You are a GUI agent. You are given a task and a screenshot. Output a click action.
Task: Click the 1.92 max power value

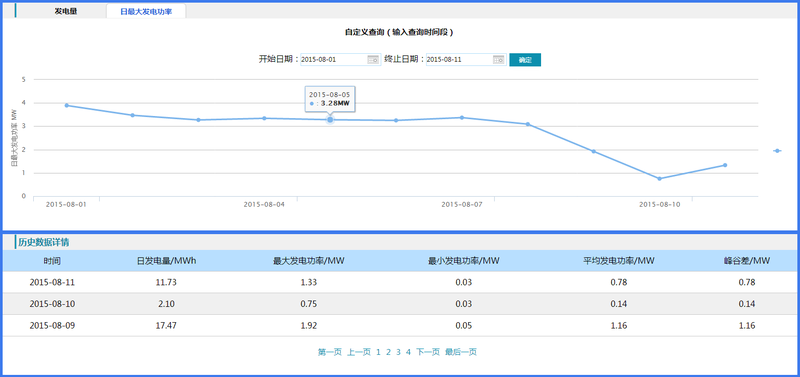click(x=309, y=325)
